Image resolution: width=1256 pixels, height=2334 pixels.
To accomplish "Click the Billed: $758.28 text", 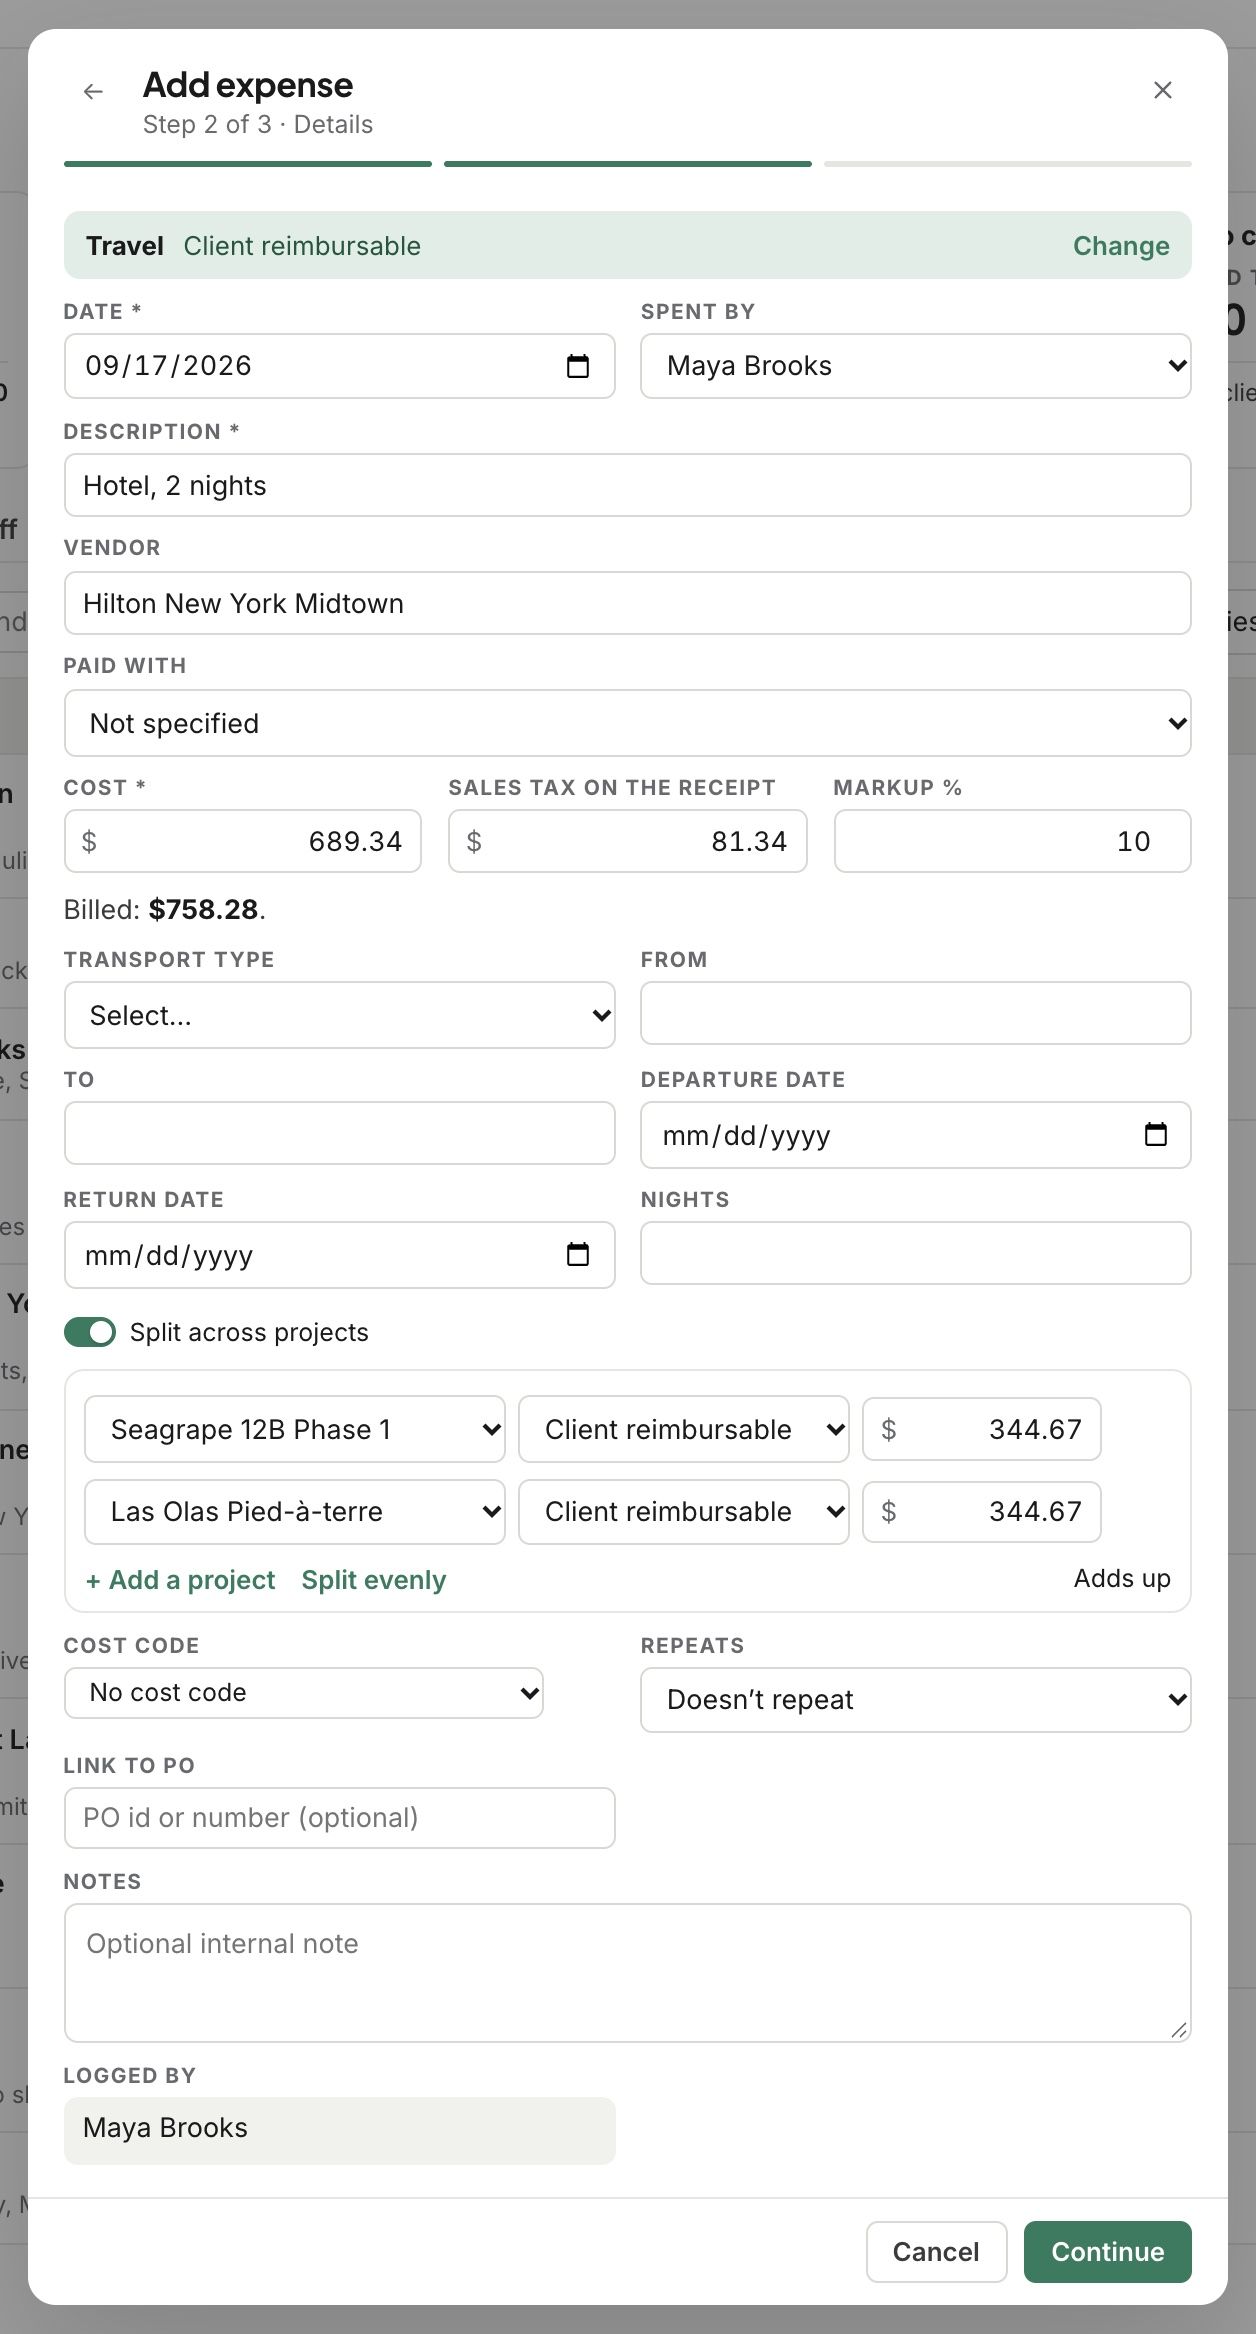I will coord(165,909).
